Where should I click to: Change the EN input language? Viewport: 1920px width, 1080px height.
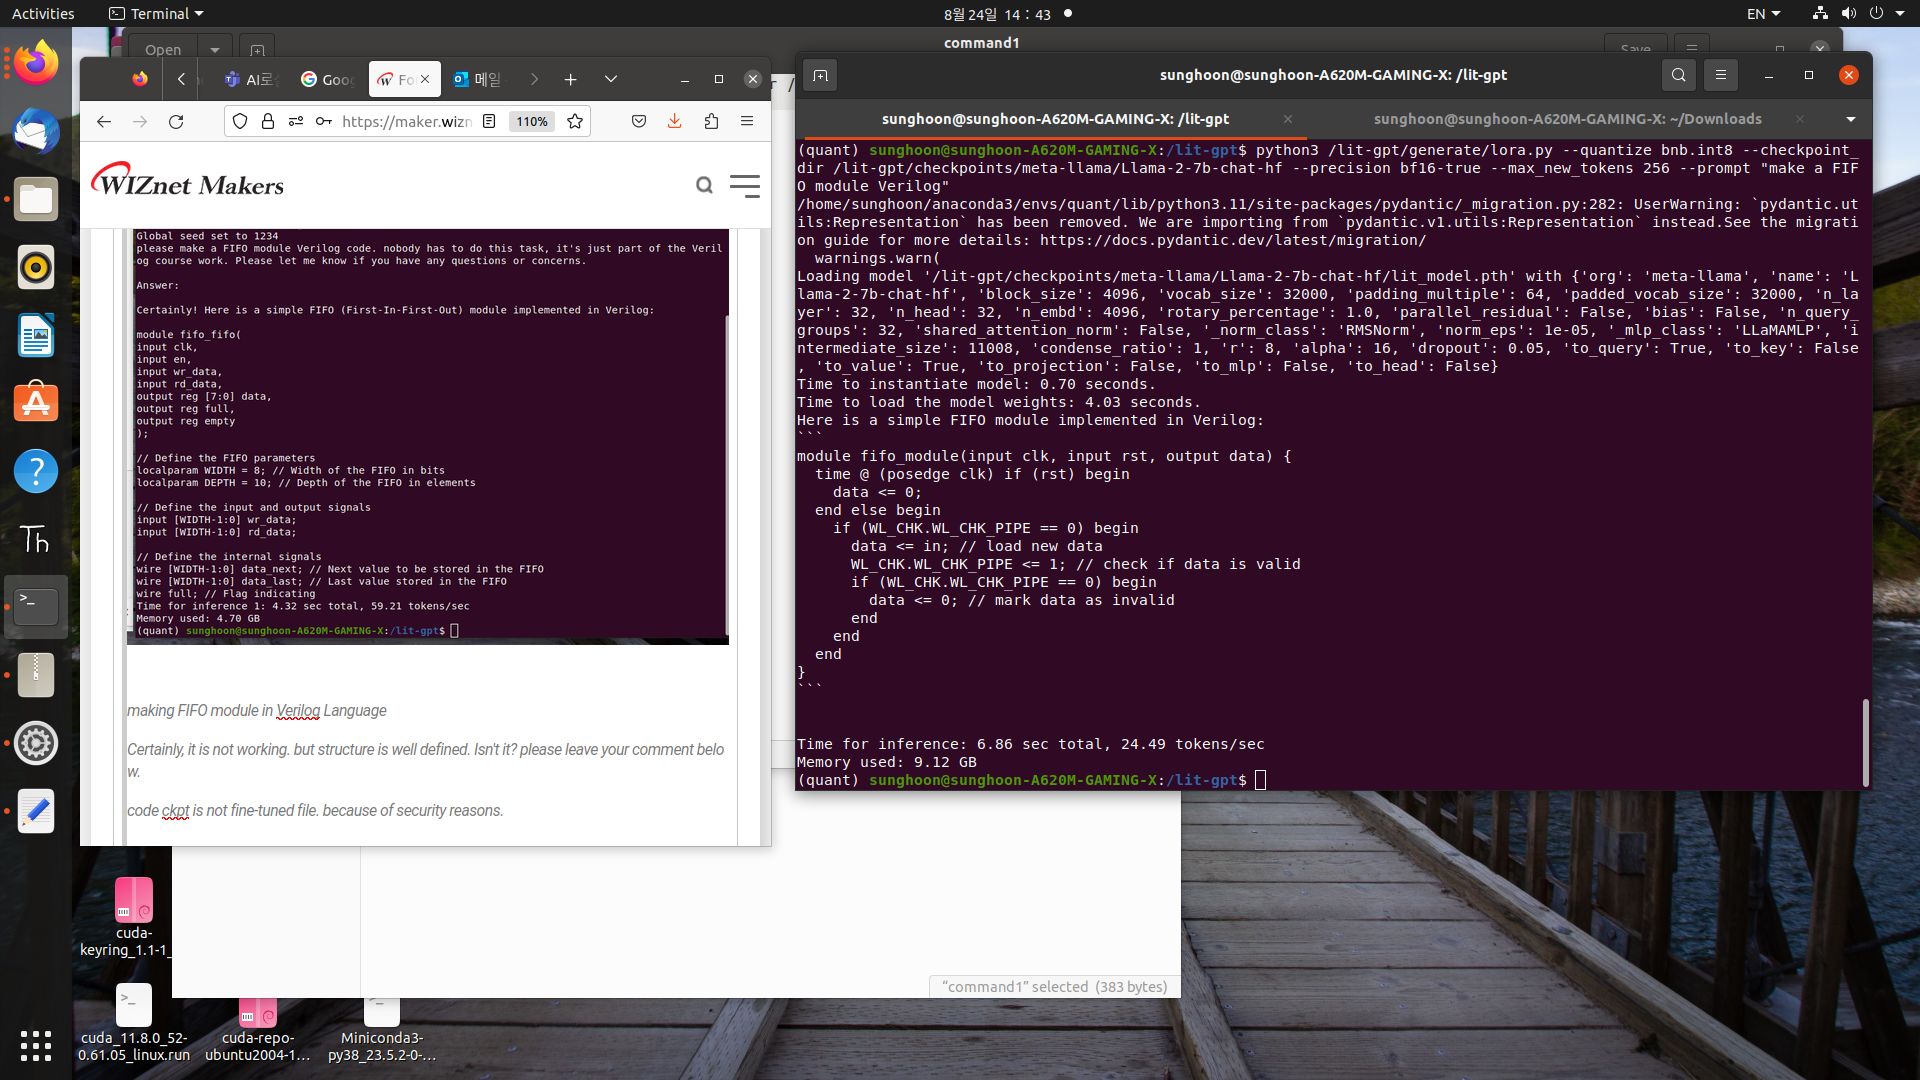point(1764,14)
